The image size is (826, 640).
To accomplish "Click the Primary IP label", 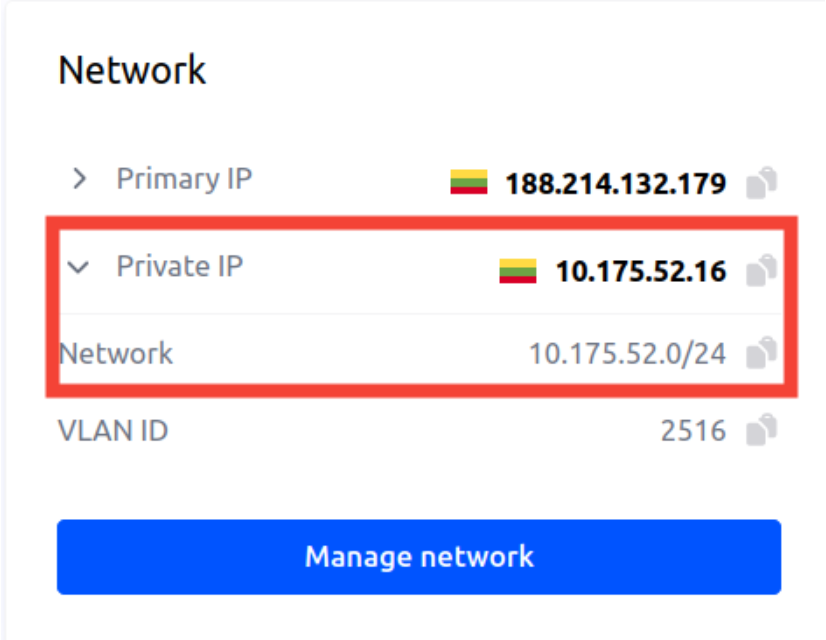I will click(184, 179).
